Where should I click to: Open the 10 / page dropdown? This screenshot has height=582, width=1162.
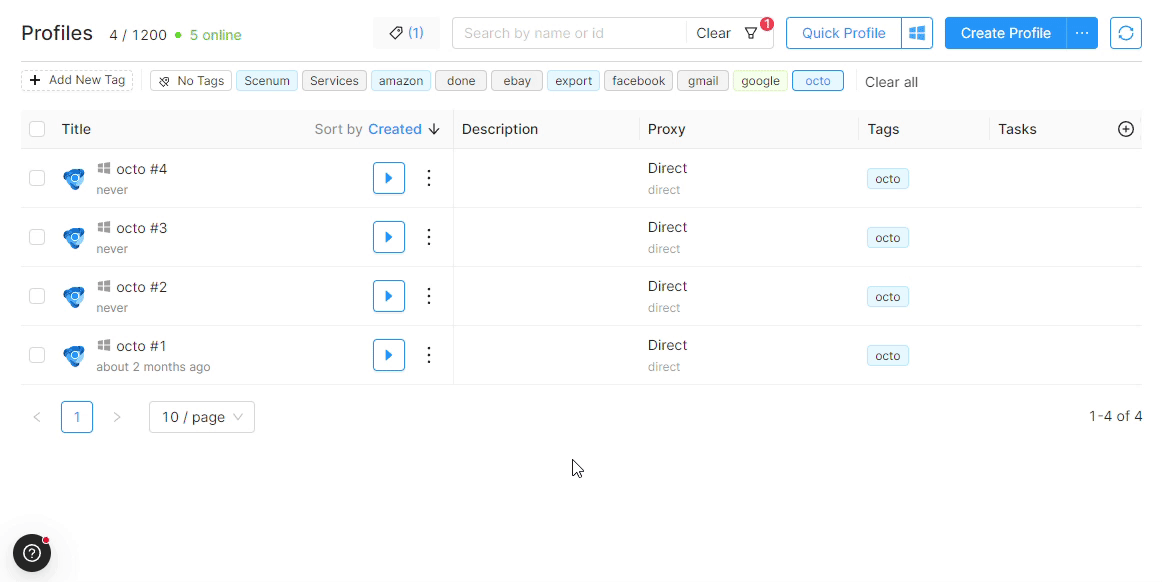point(201,417)
